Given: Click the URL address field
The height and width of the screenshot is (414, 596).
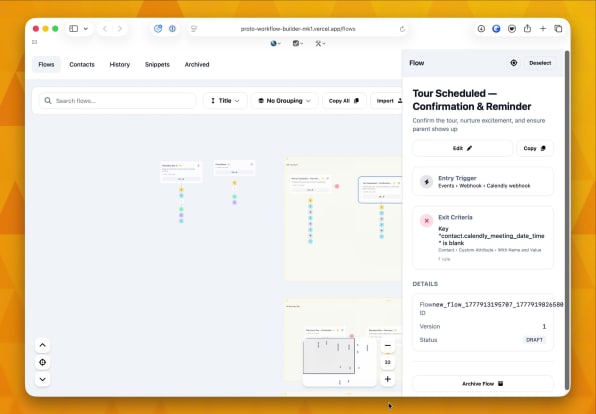Looking at the screenshot, I should (x=298, y=29).
